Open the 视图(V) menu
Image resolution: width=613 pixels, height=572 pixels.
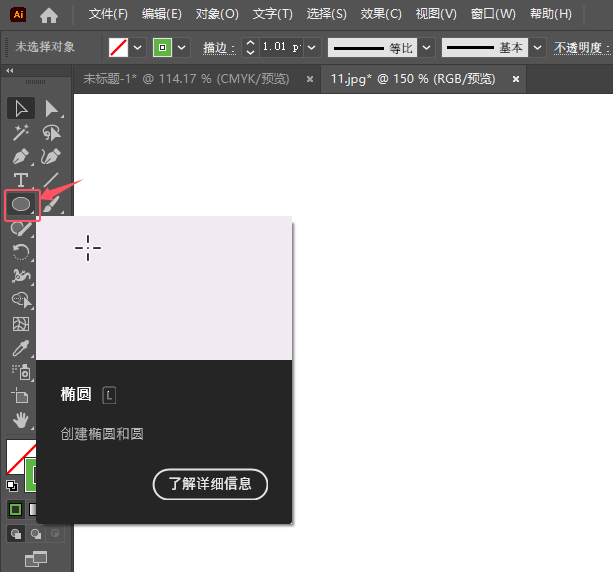point(436,14)
